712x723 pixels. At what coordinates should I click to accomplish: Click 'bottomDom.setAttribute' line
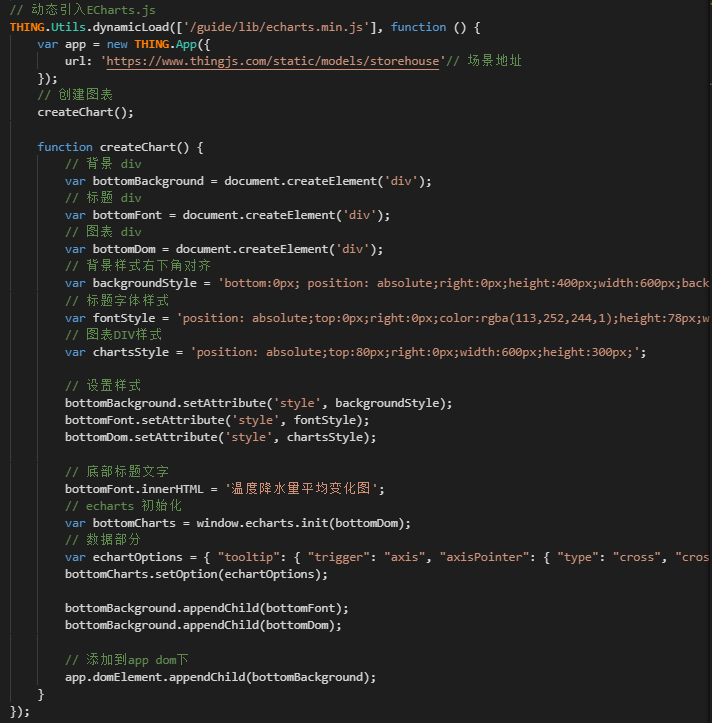pos(220,438)
